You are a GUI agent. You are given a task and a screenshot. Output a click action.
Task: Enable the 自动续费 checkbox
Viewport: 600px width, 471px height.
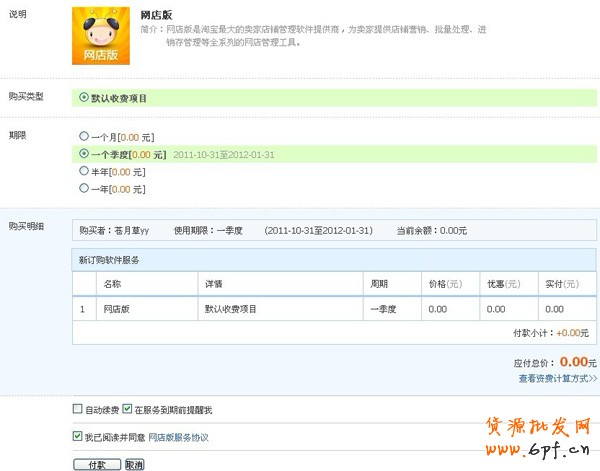click(x=79, y=410)
